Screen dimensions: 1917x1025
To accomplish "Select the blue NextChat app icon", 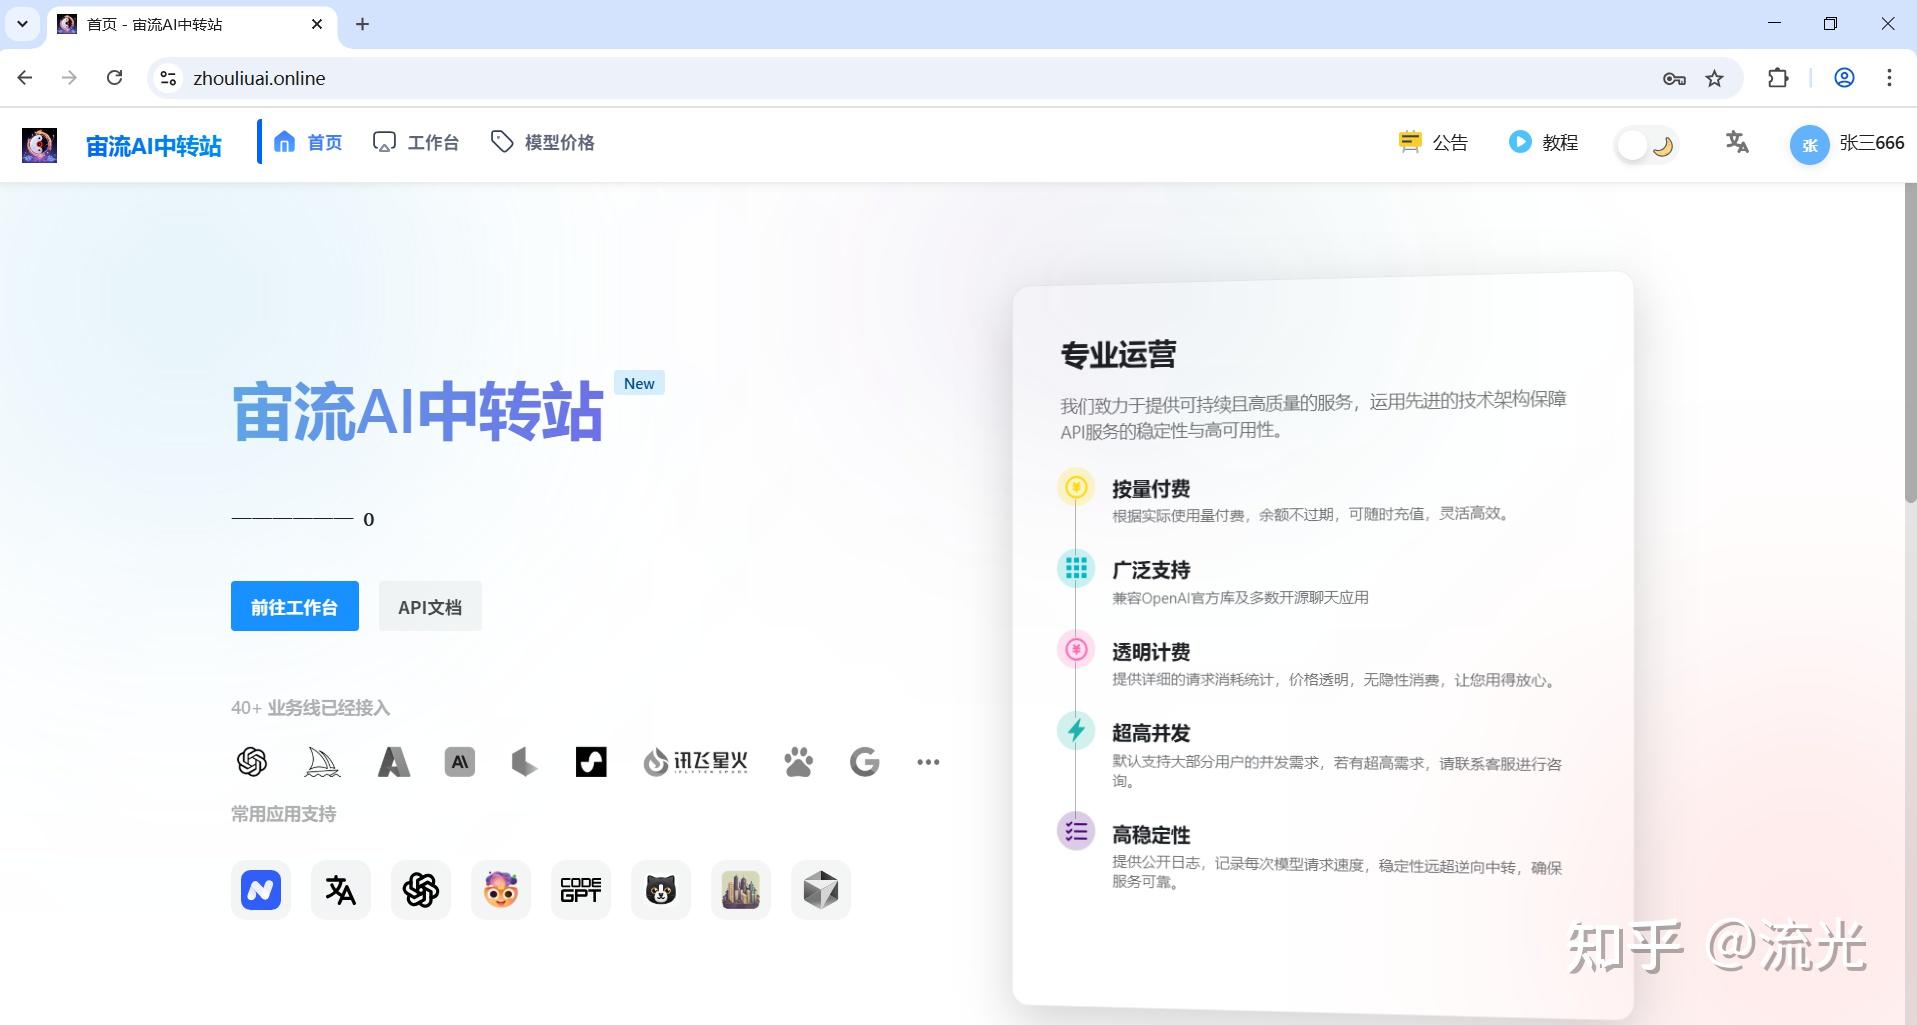I will [x=260, y=889].
